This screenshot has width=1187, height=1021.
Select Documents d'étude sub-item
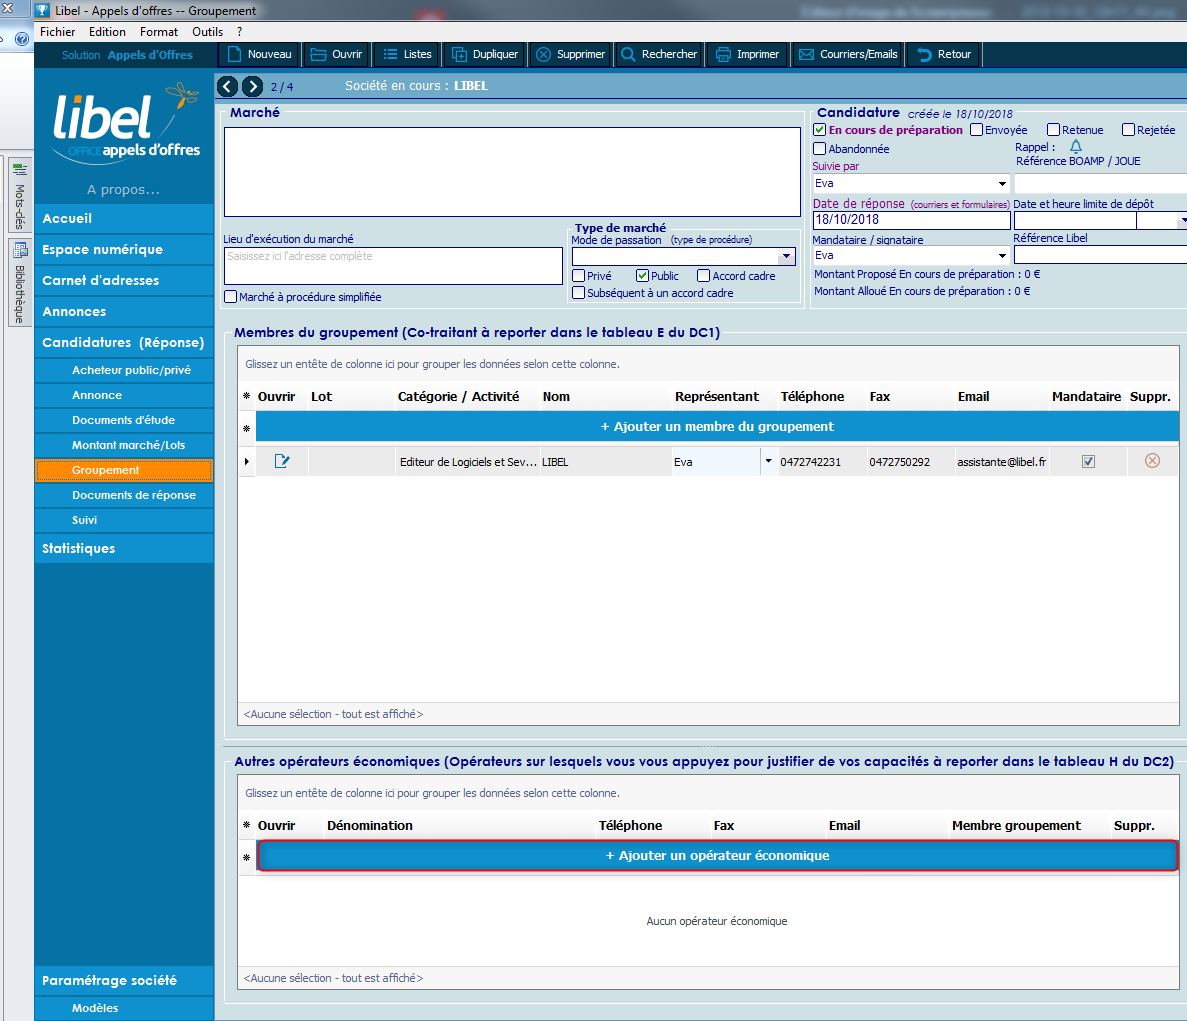124,420
